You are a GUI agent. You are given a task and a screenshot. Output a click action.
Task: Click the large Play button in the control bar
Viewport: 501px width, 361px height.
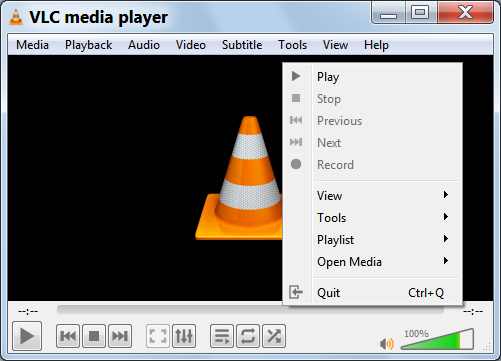pos(27,336)
